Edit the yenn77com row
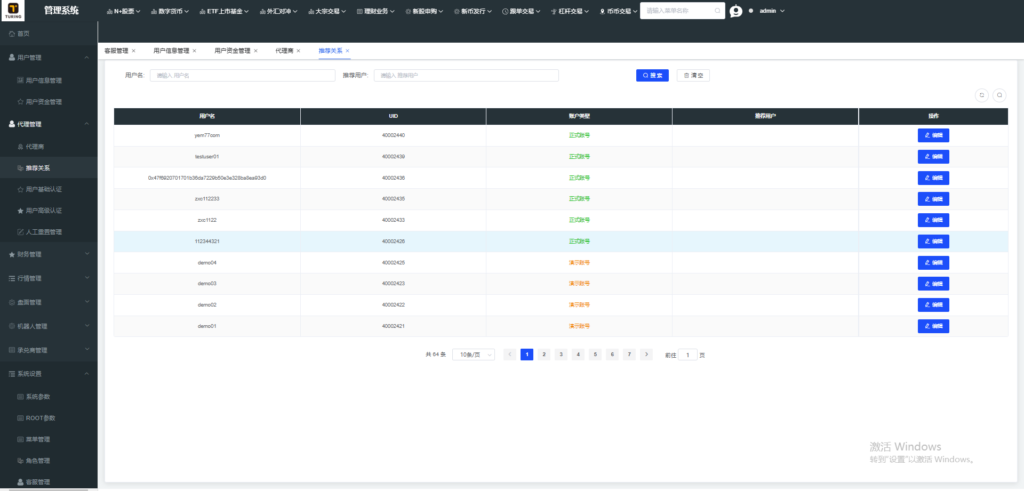 click(x=933, y=135)
